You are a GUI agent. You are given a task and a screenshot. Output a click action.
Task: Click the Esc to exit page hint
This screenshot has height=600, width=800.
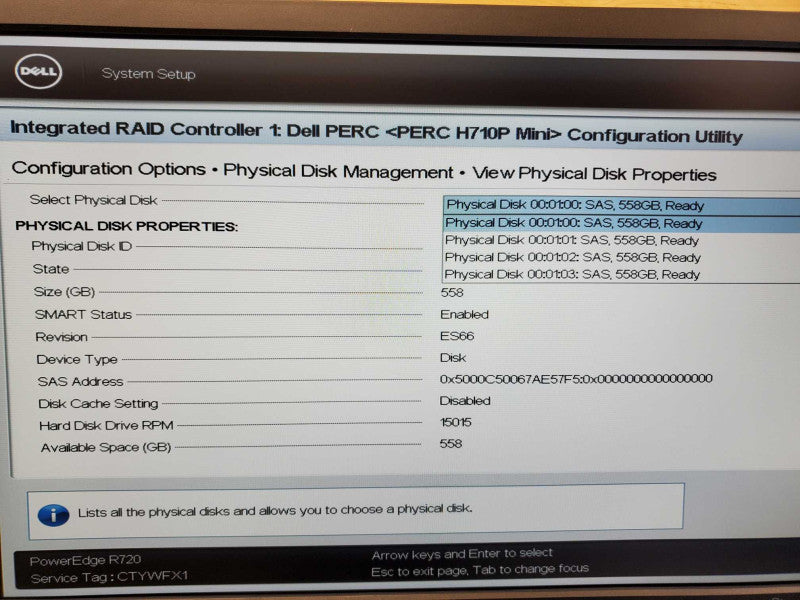tap(480, 570)
